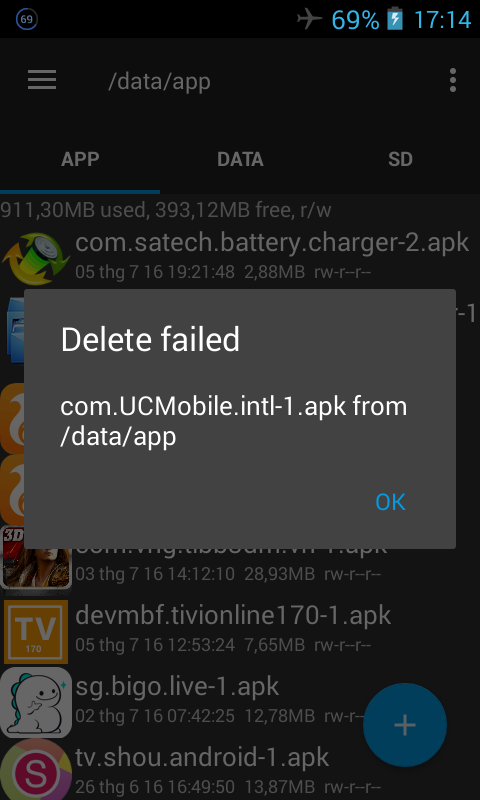Select devmbf.tivionline170-1.apk file entry
This screenshot has width=480, height=800.
pyautogui.click(x=240, y=629)
